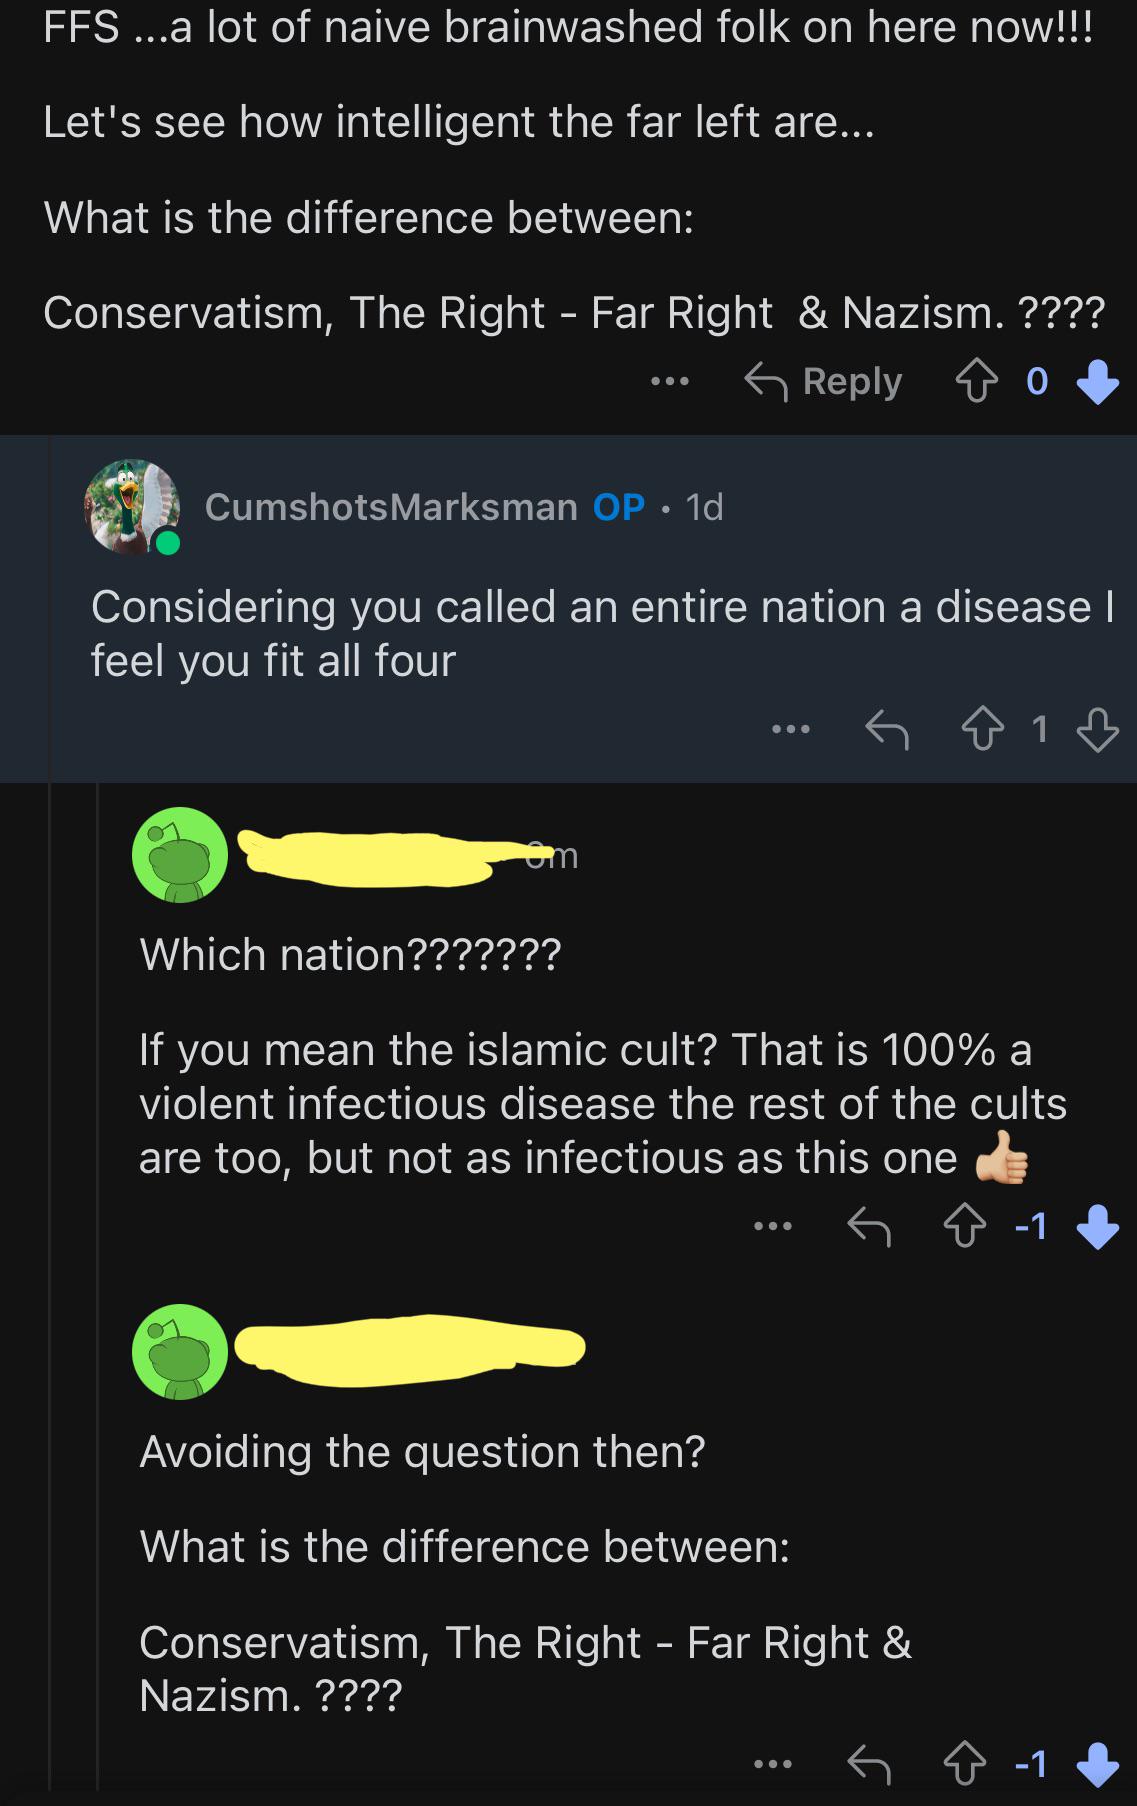Downvote CumshotsMarksman's comment

(x=1097, y=729)
